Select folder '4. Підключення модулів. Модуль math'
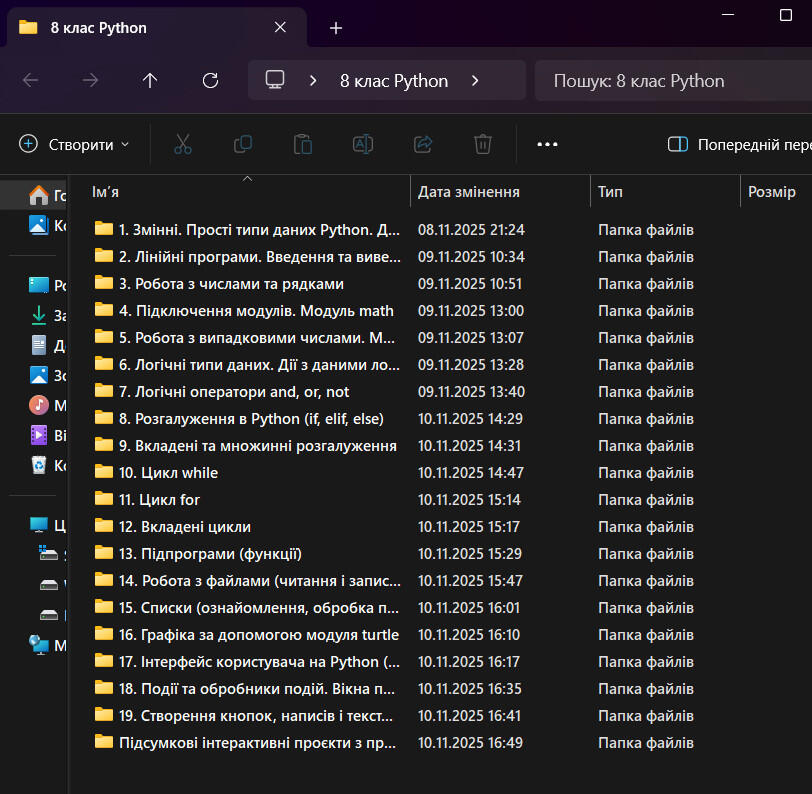 [x=246, y=311]
